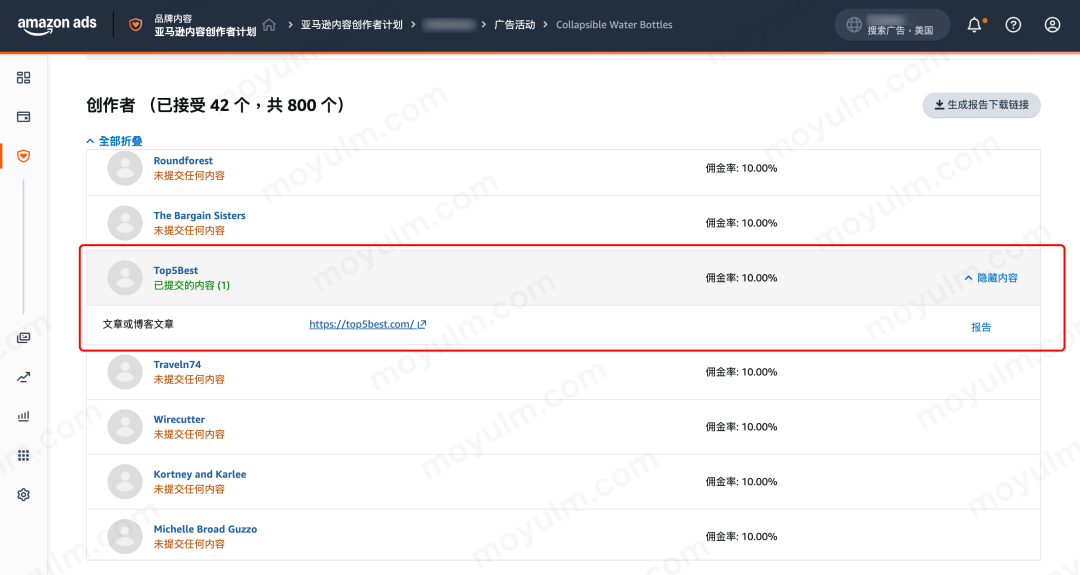Screen dimensions: 1080x575
Task: Click Wirecutter's 佣金率: 10.00% value
Action: coord(741,427)
